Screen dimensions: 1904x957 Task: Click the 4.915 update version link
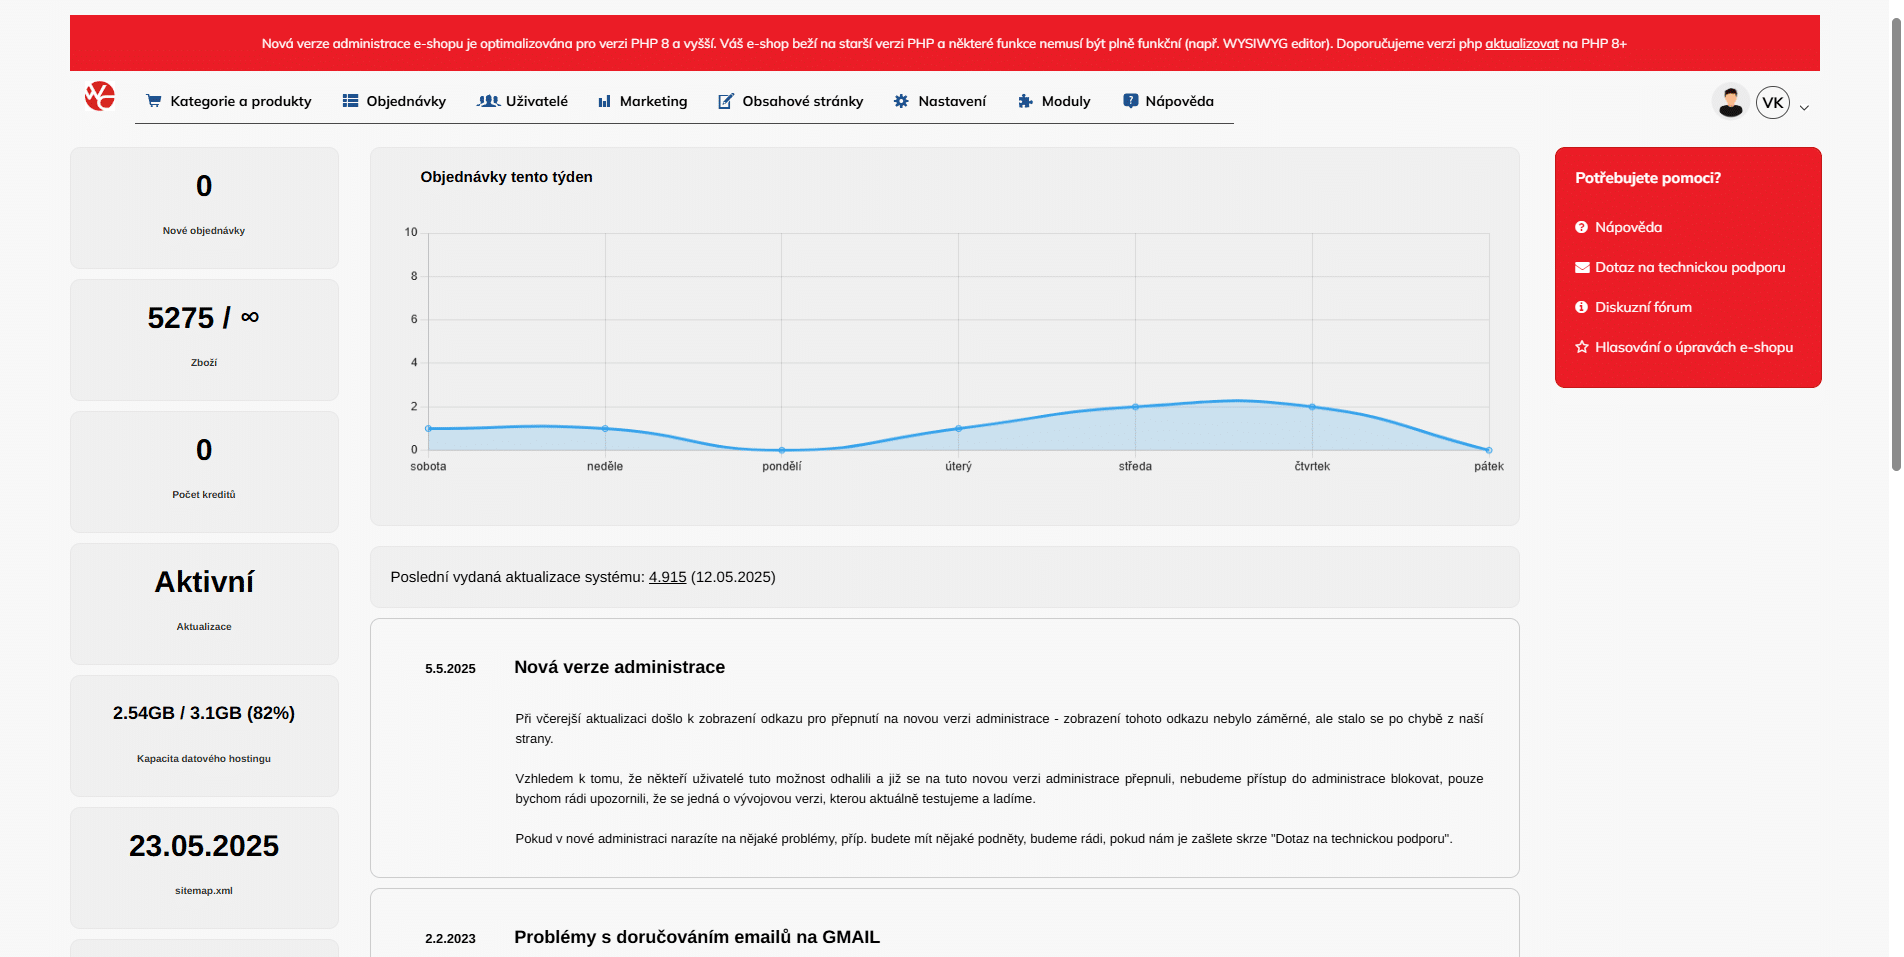pos(667,577)
